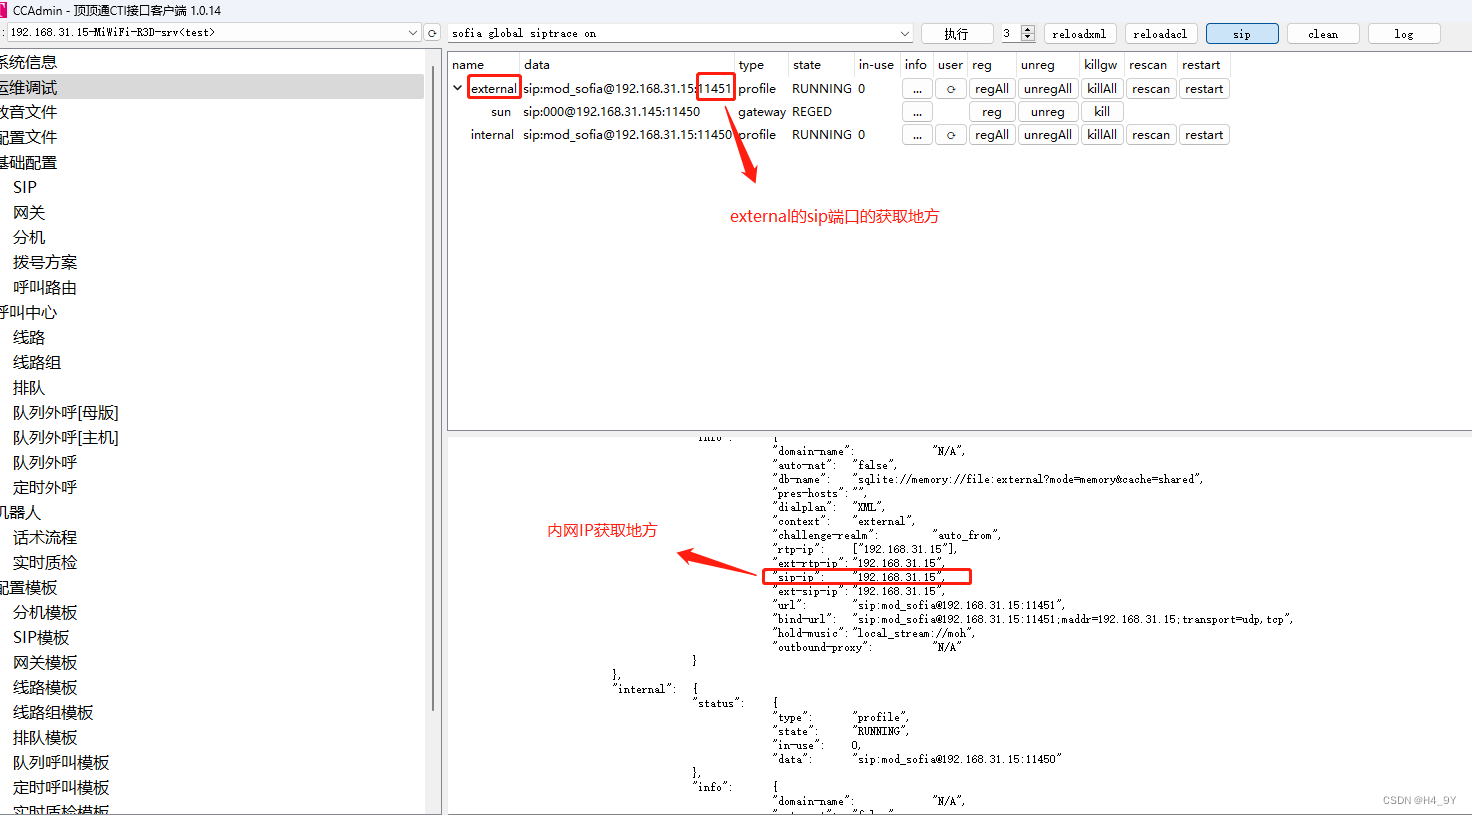Click killAll on the internal row

pyautogui.click(x=1102, y=135)
